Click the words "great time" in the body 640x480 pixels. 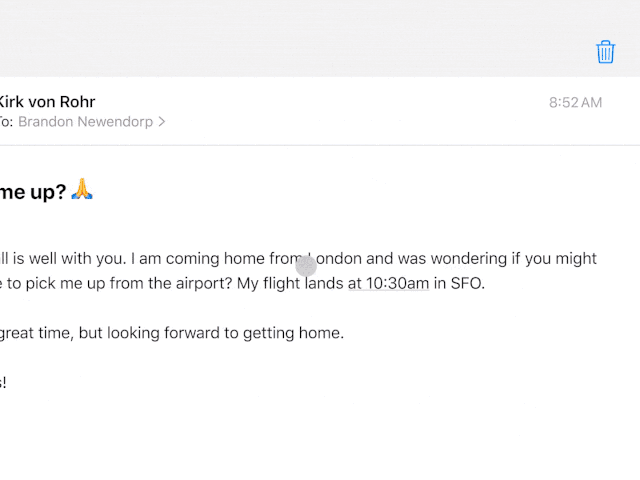(35, 333)
